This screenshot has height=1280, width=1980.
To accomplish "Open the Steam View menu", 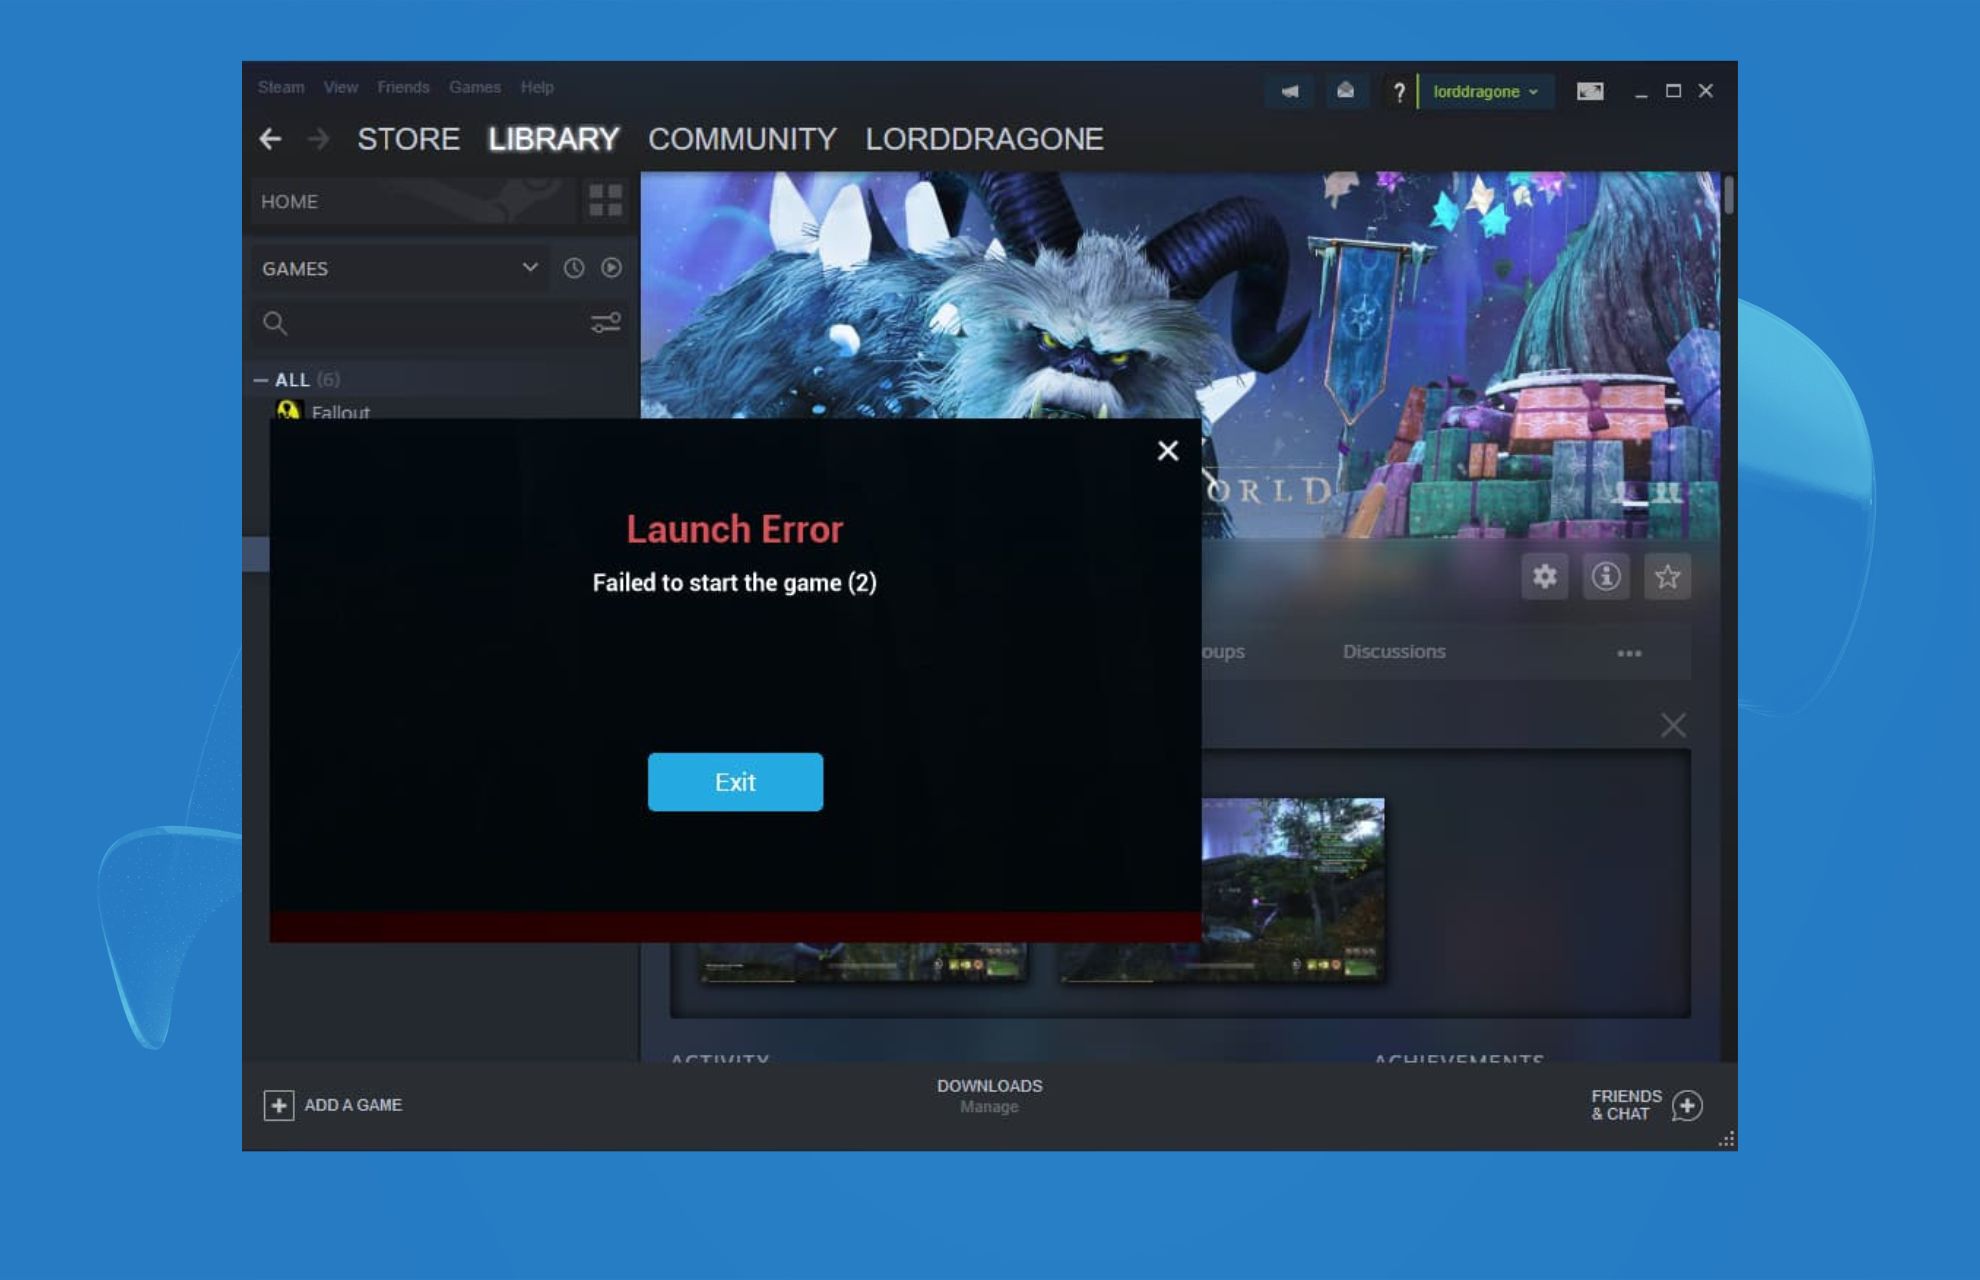I will 339,87.
